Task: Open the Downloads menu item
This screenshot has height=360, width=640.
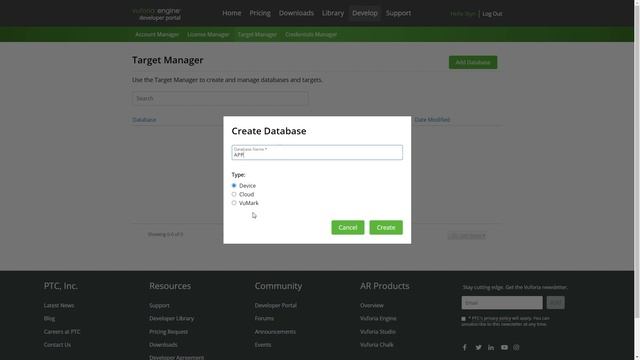Action: point(296,13)
